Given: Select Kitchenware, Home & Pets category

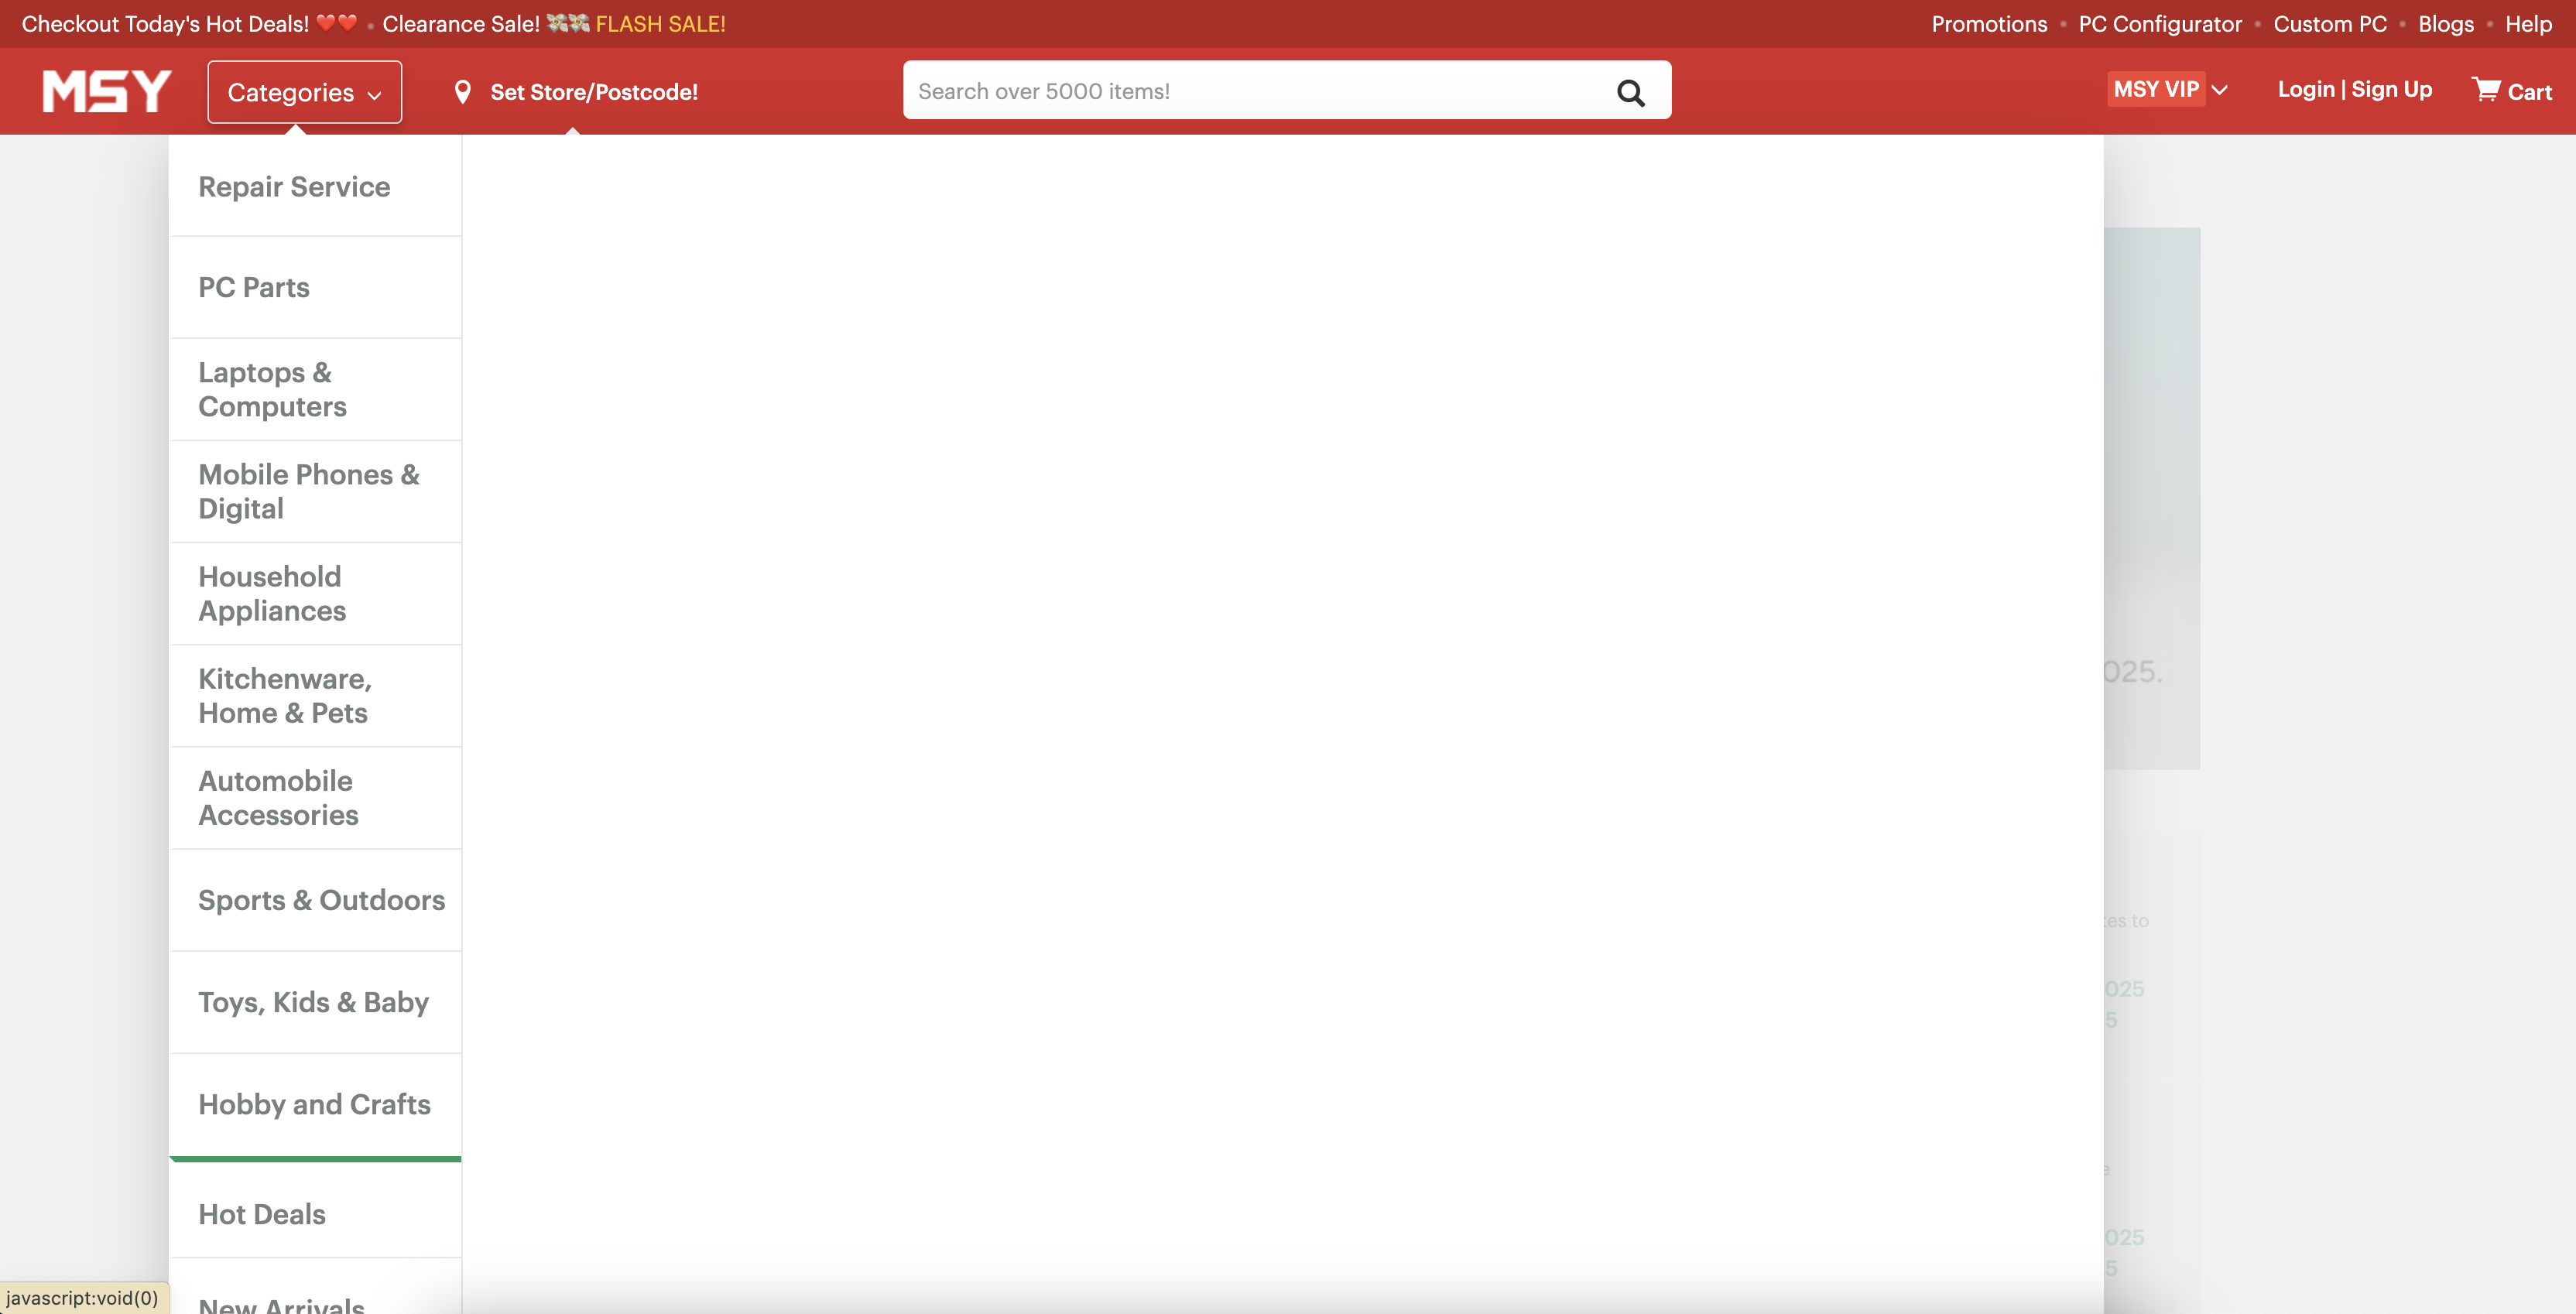Looking at the screenshot, I should click(284, 695).
